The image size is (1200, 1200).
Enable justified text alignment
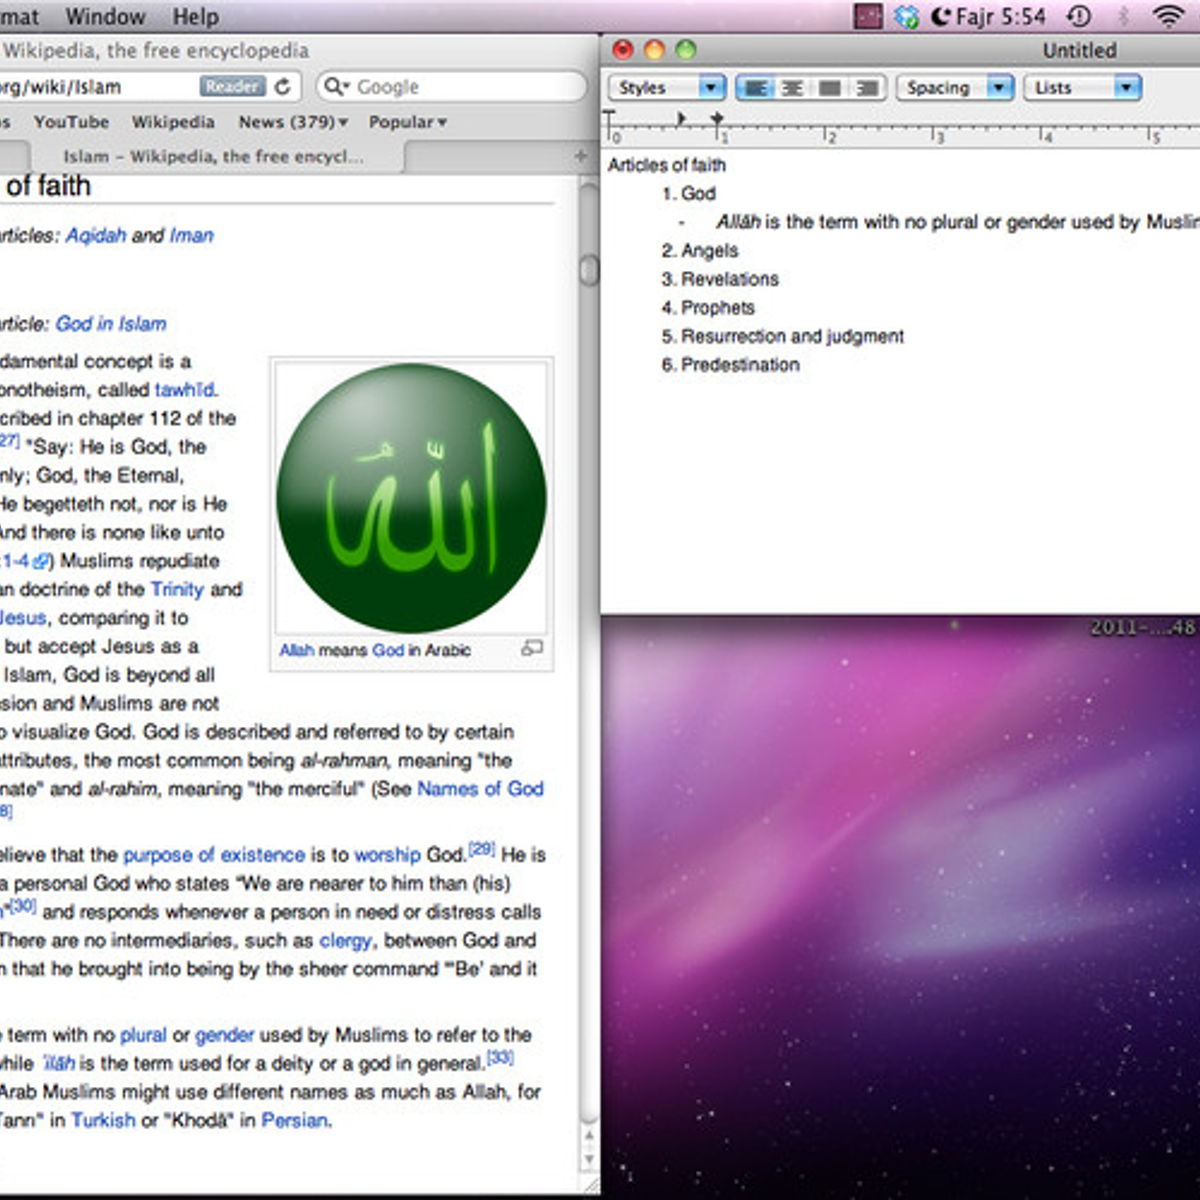coord(830,88)
